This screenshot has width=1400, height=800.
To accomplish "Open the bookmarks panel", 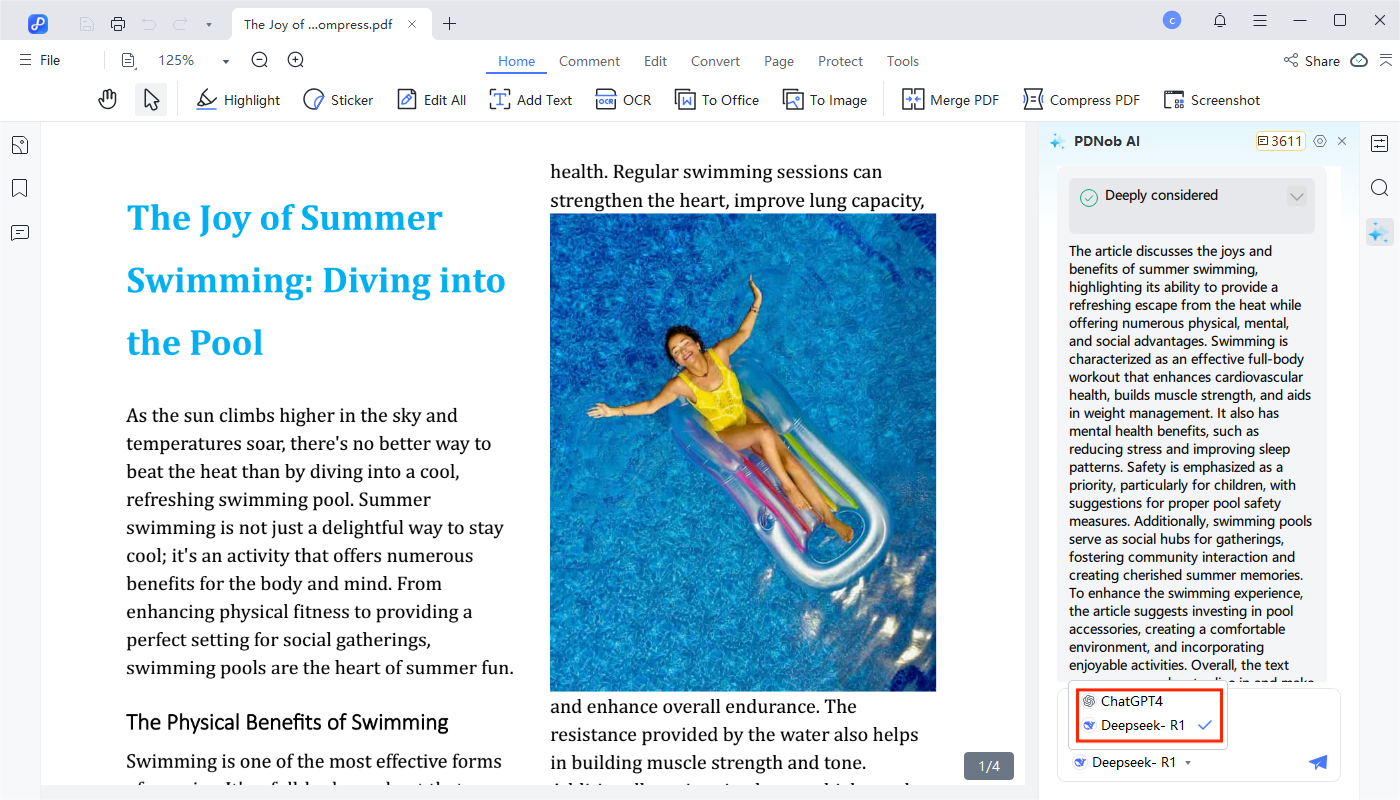I will [x=19, y=188].
